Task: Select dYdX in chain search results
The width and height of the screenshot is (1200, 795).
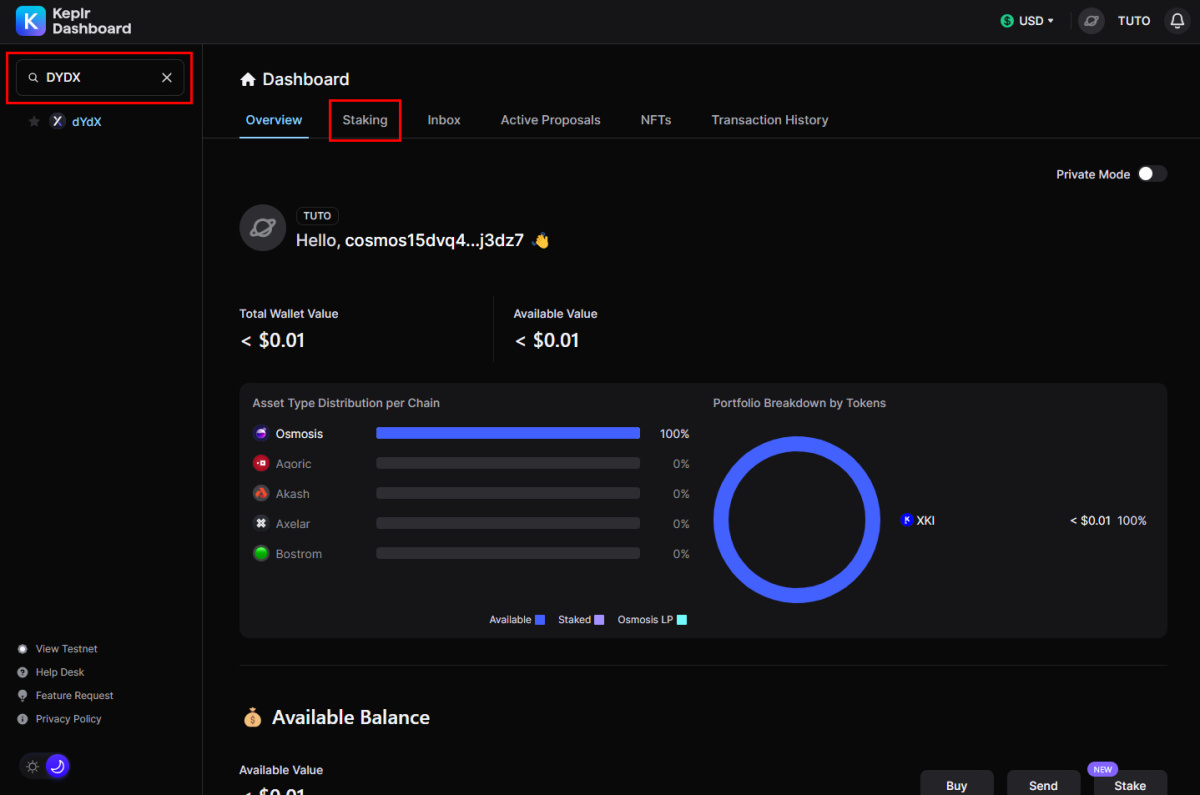Action: 86,121
